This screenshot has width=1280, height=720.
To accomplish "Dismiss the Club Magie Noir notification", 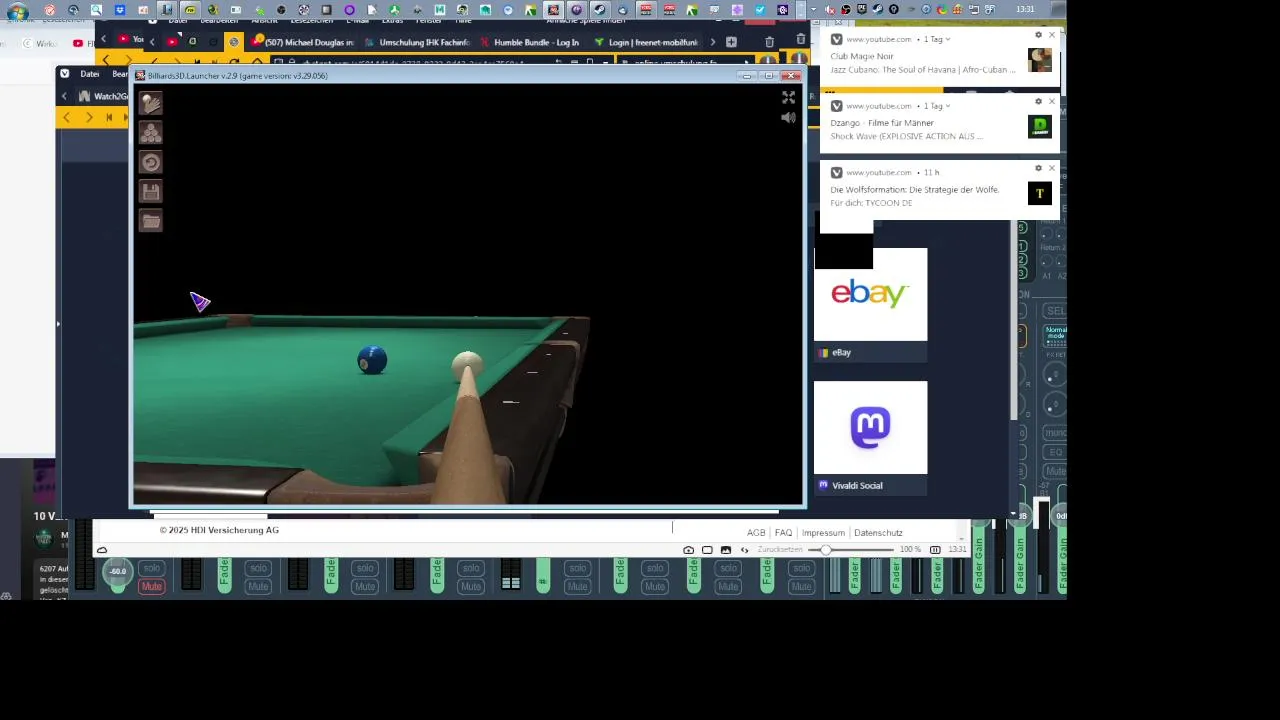I will [x=1051, y=35].
